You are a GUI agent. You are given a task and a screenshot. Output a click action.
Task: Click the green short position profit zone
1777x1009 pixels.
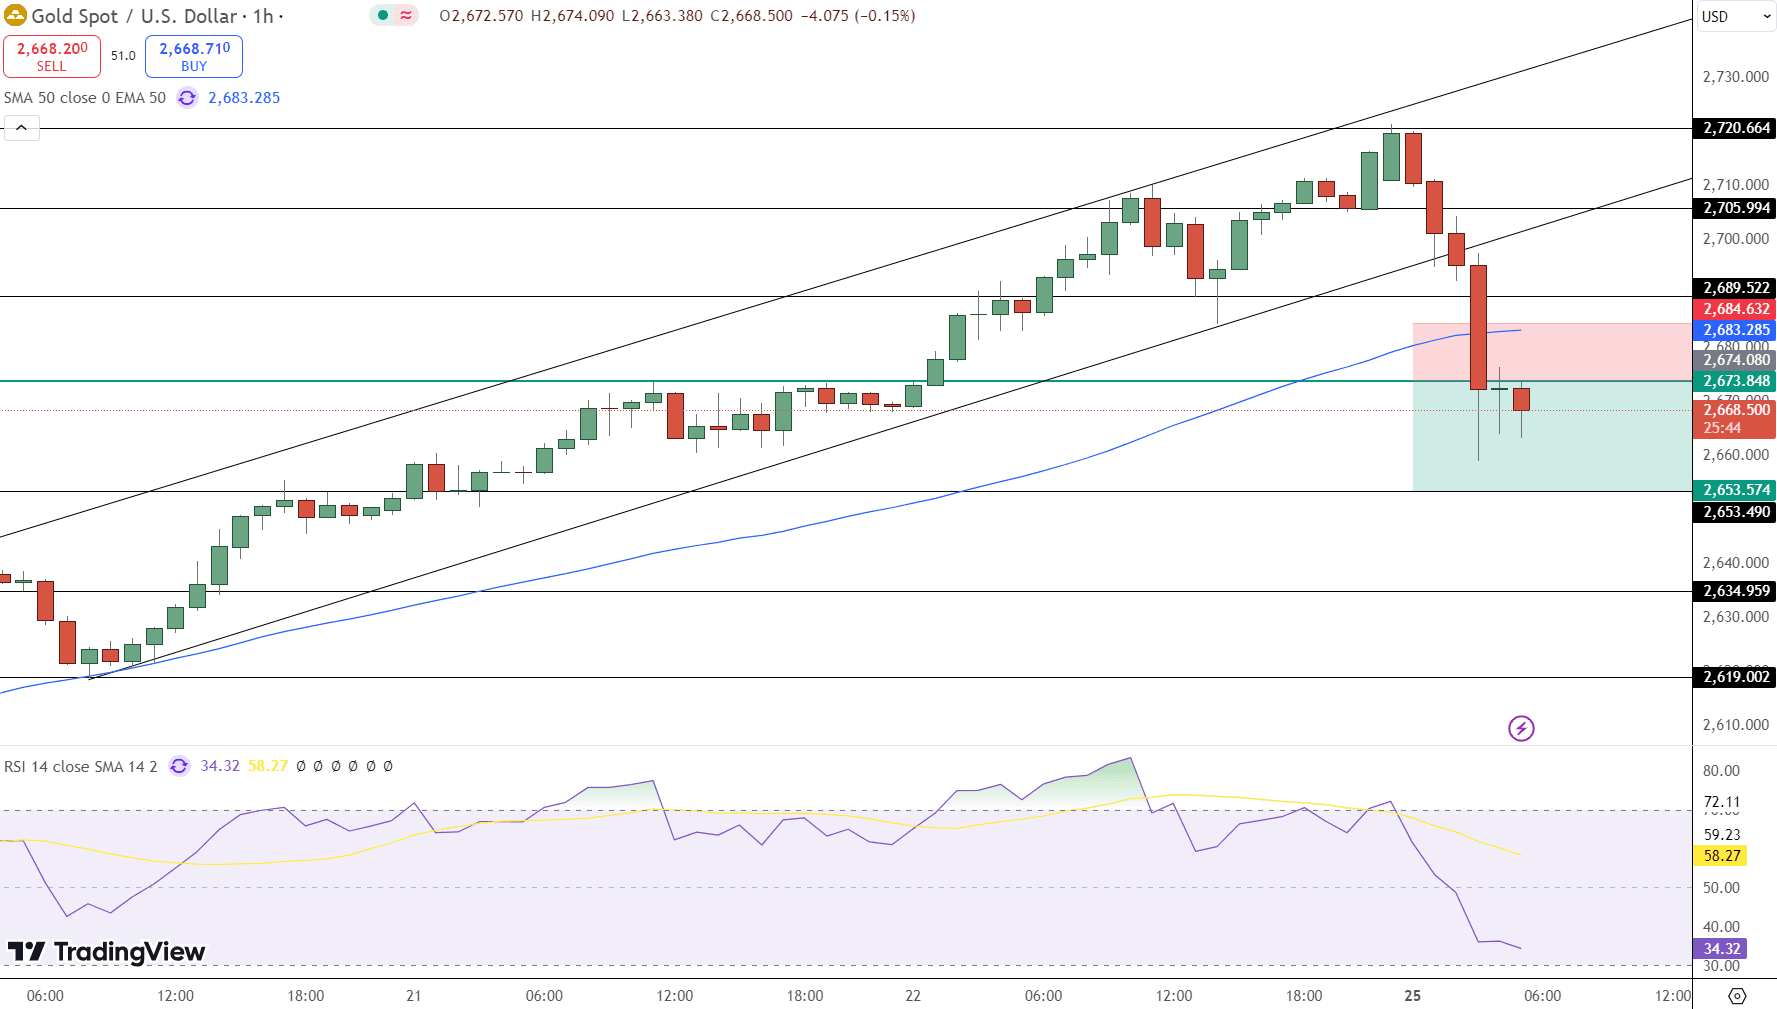[x=1552, y=436]
